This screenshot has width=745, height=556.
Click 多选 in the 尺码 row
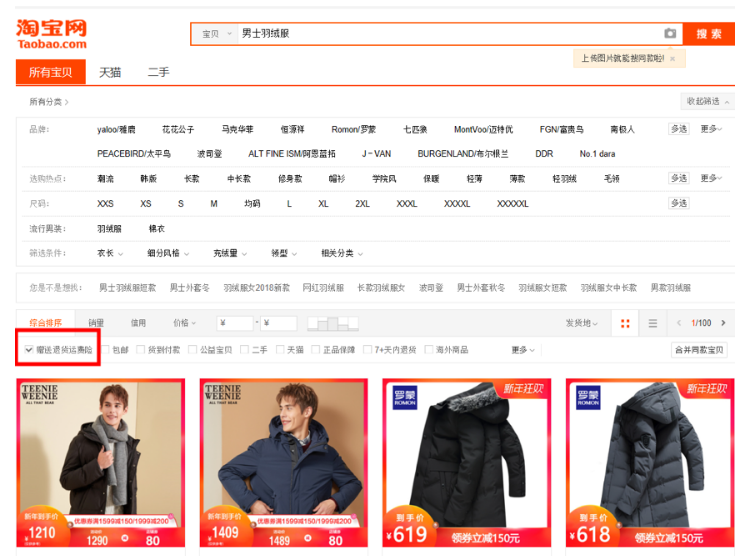pos(679,203)
